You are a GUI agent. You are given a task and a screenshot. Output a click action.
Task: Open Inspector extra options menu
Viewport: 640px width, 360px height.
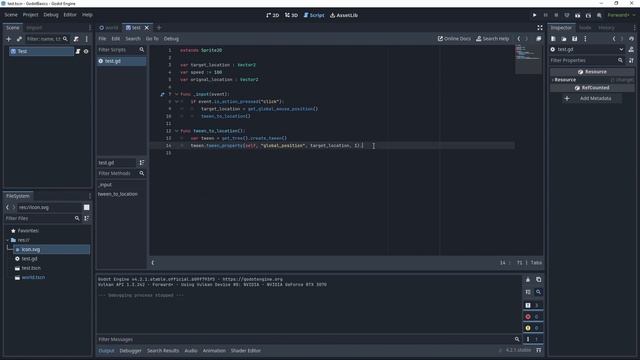585,39
